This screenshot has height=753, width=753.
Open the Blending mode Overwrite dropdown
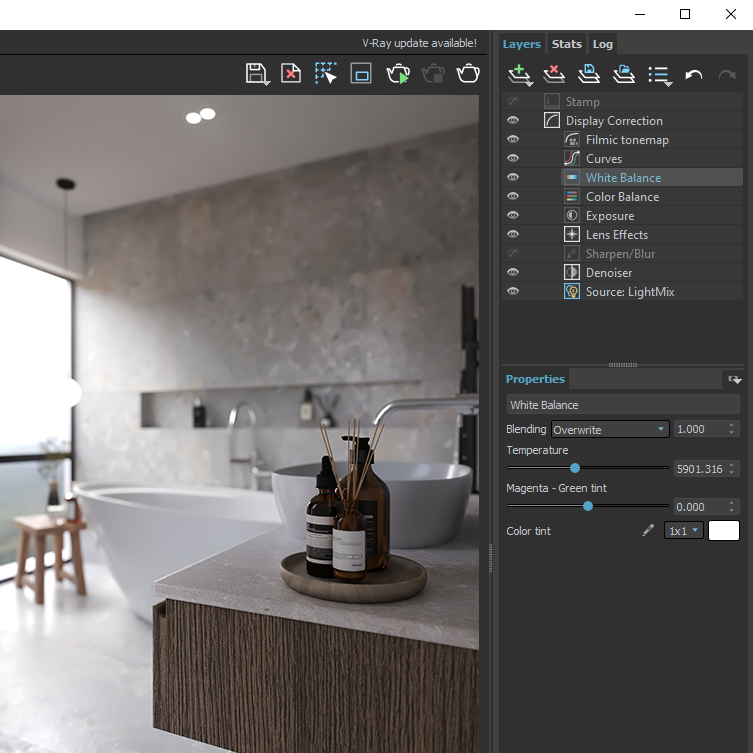tap(610, 429)
